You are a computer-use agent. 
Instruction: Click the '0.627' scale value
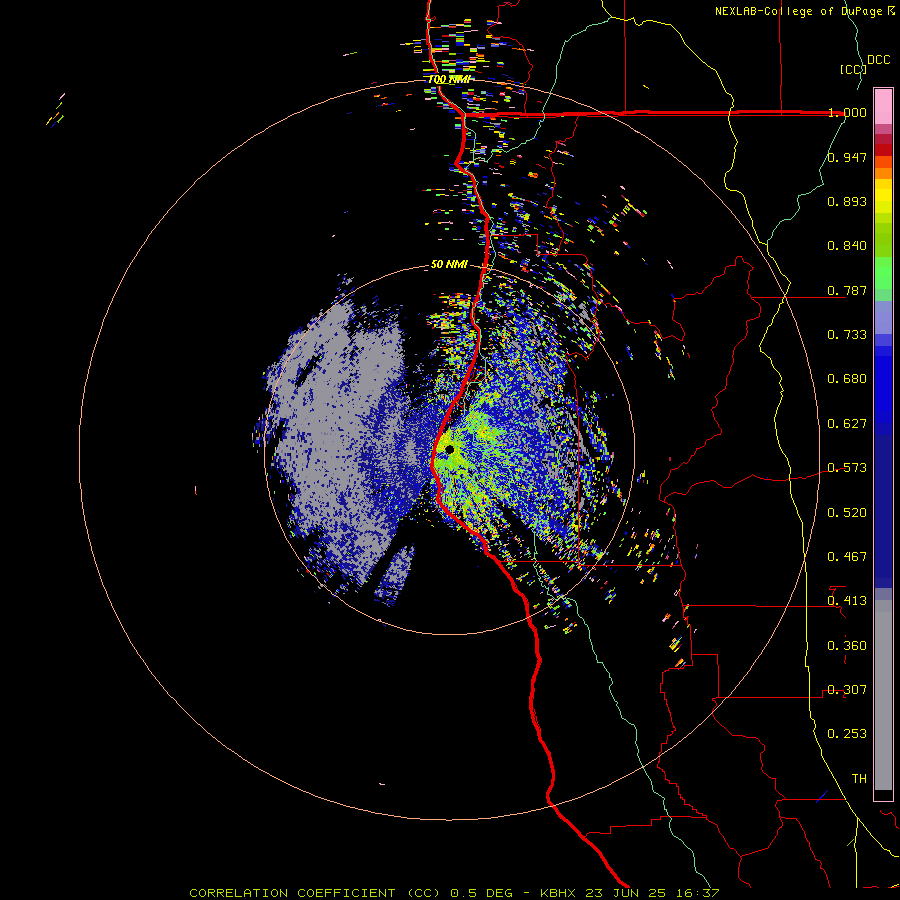(x=847, y=424)
